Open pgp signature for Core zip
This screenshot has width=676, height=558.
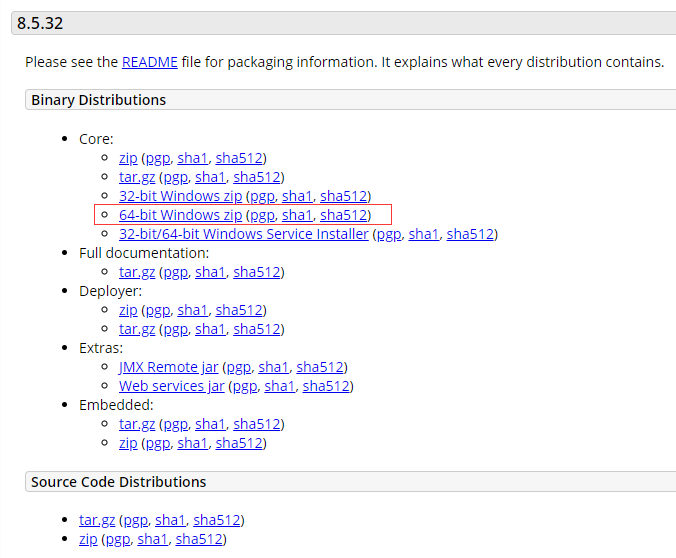[x=158, y=158]
